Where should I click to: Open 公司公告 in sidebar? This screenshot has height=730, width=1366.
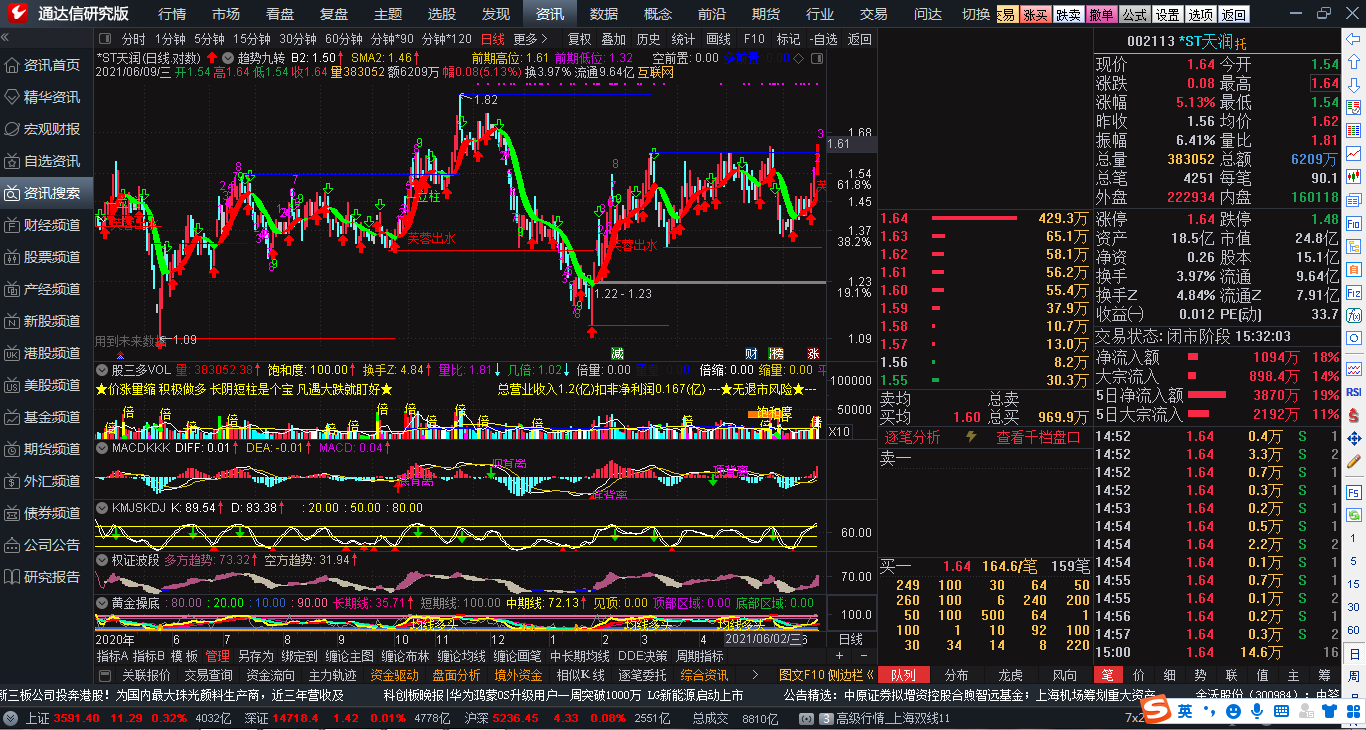click(x=46, y=545)
